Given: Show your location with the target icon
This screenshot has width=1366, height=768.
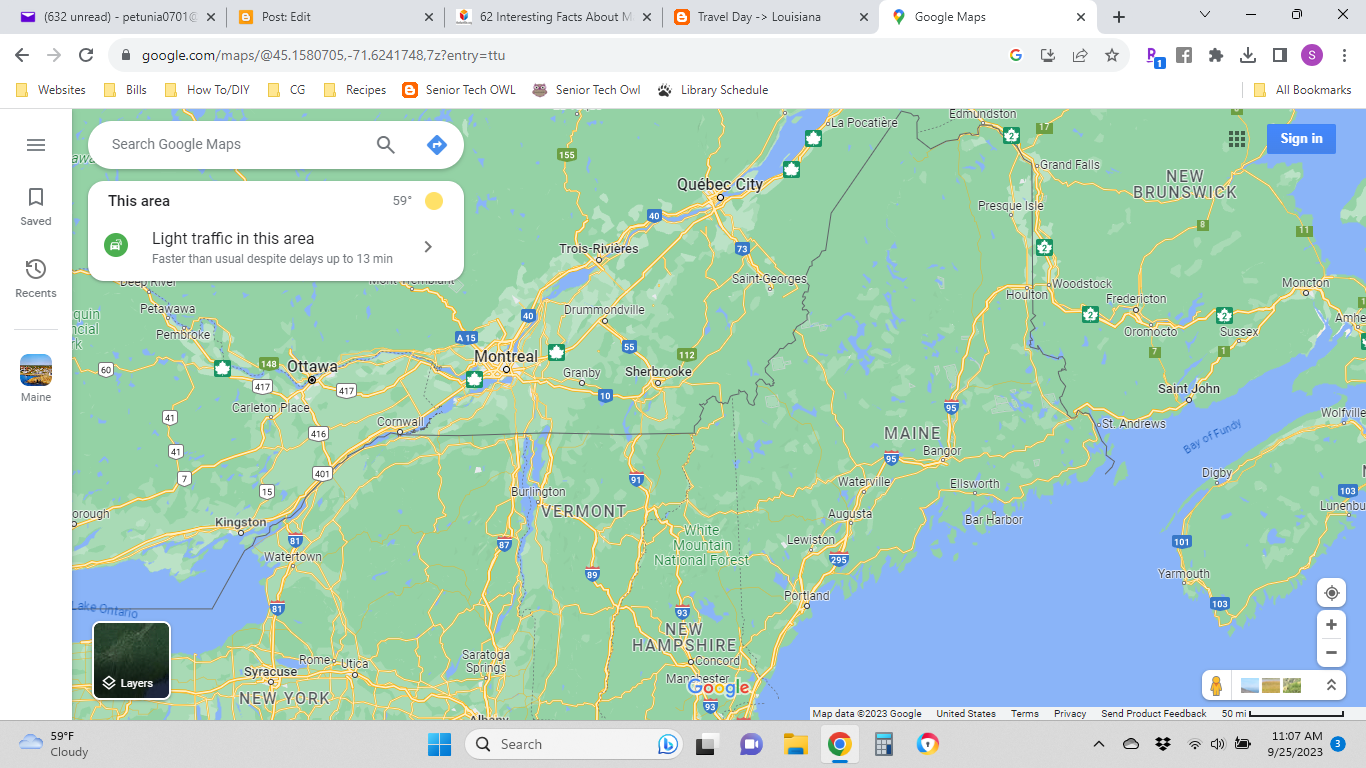Looking at the screenshot, I should (1331, 592).
